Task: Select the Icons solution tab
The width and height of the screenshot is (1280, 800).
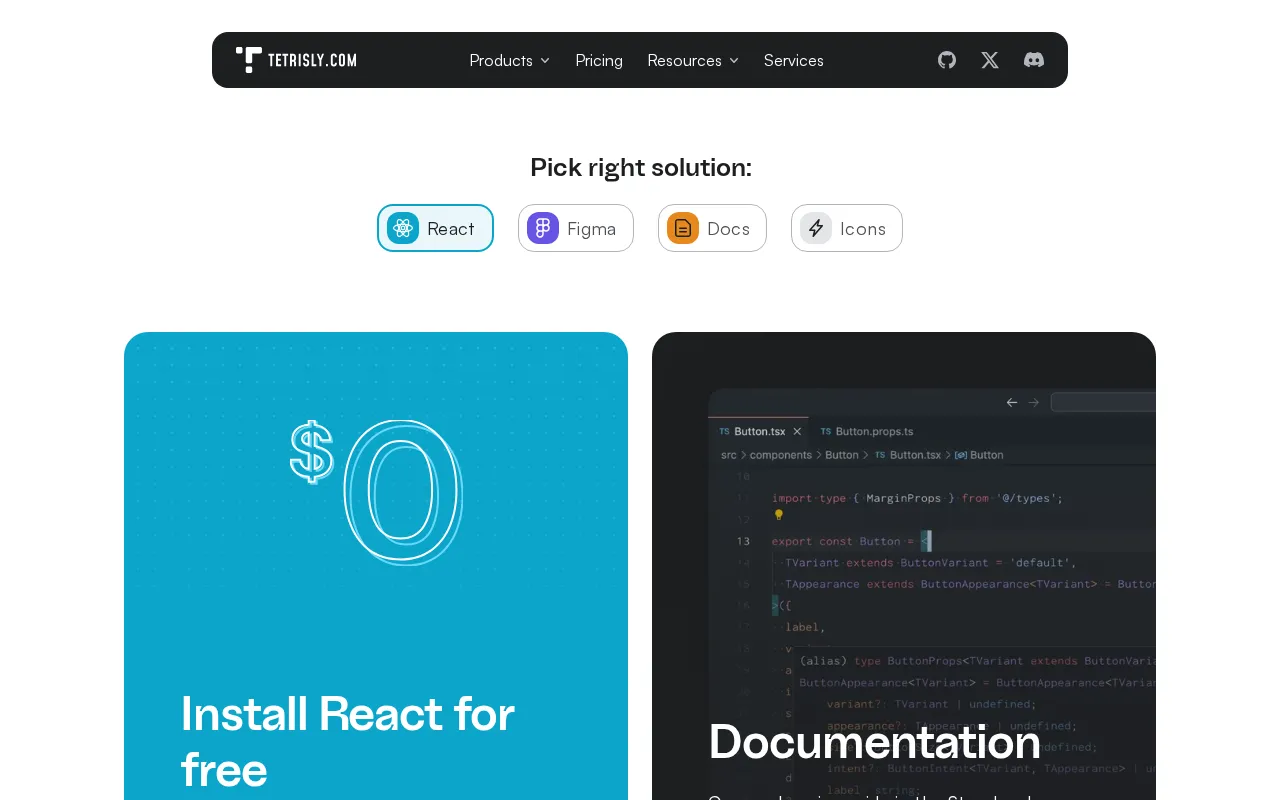Action: (x=847, y=228)
